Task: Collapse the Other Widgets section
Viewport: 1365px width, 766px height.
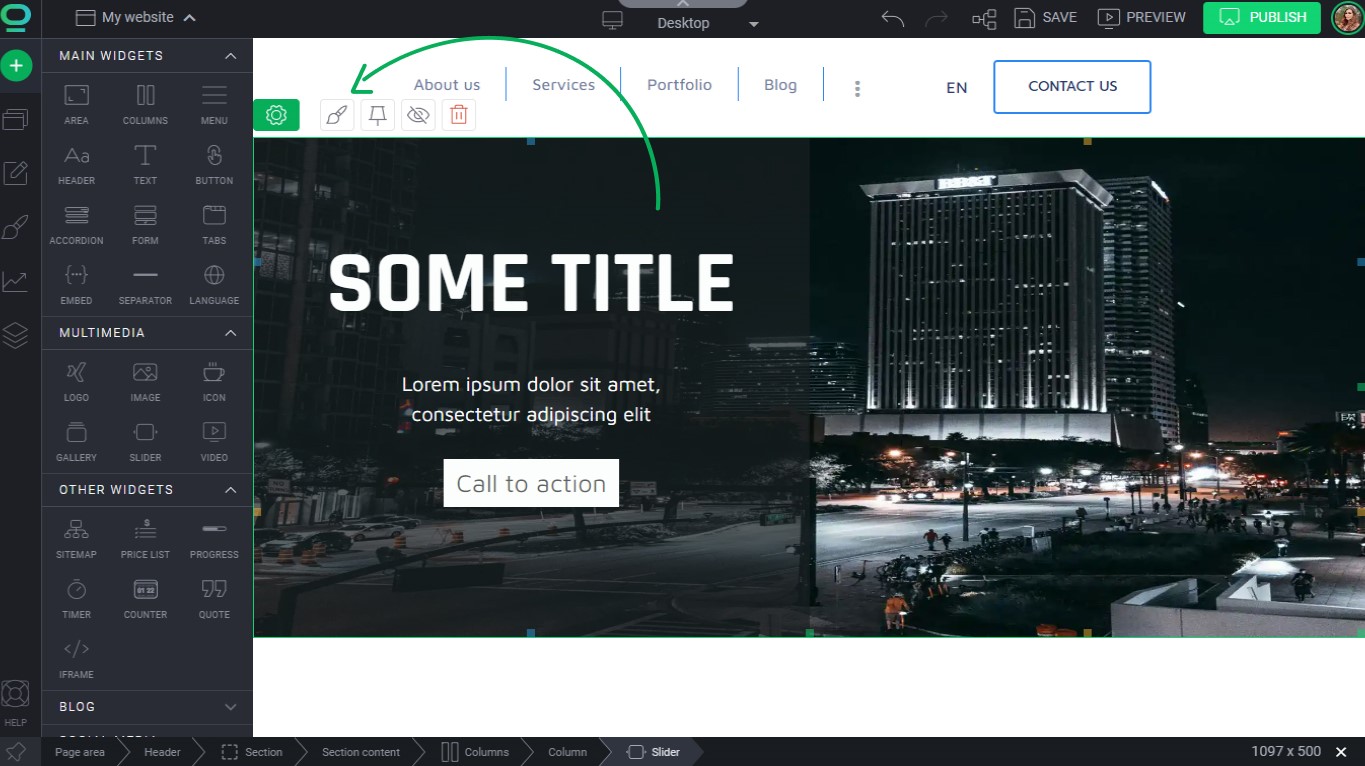Action: point(230,490)
